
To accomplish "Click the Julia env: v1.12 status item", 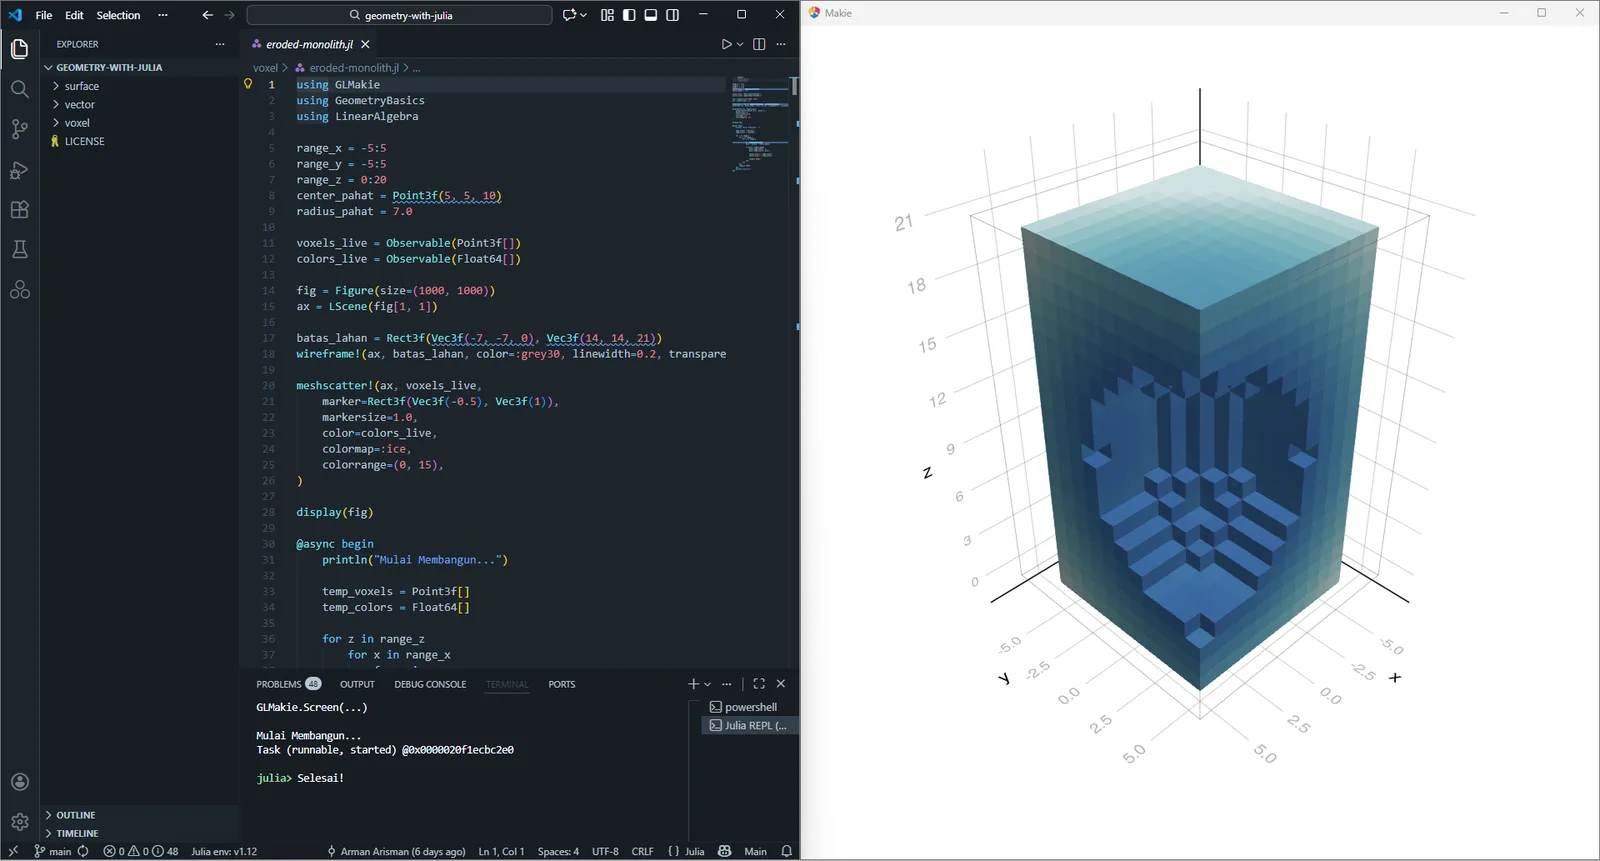I will (x=224, y=851).
